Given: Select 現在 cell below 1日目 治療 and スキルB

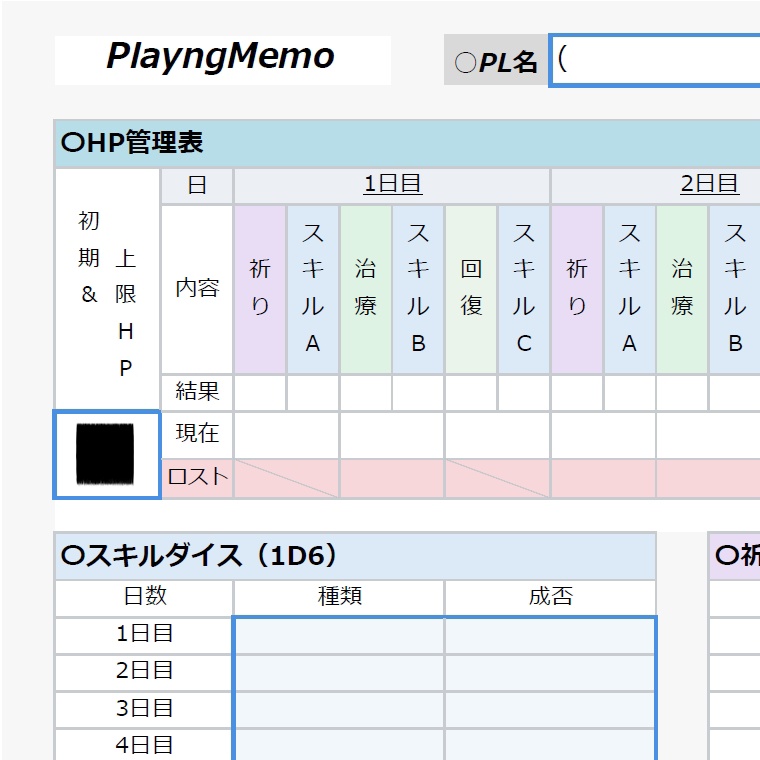Looking at the screenshot, I should coord(392,435).
